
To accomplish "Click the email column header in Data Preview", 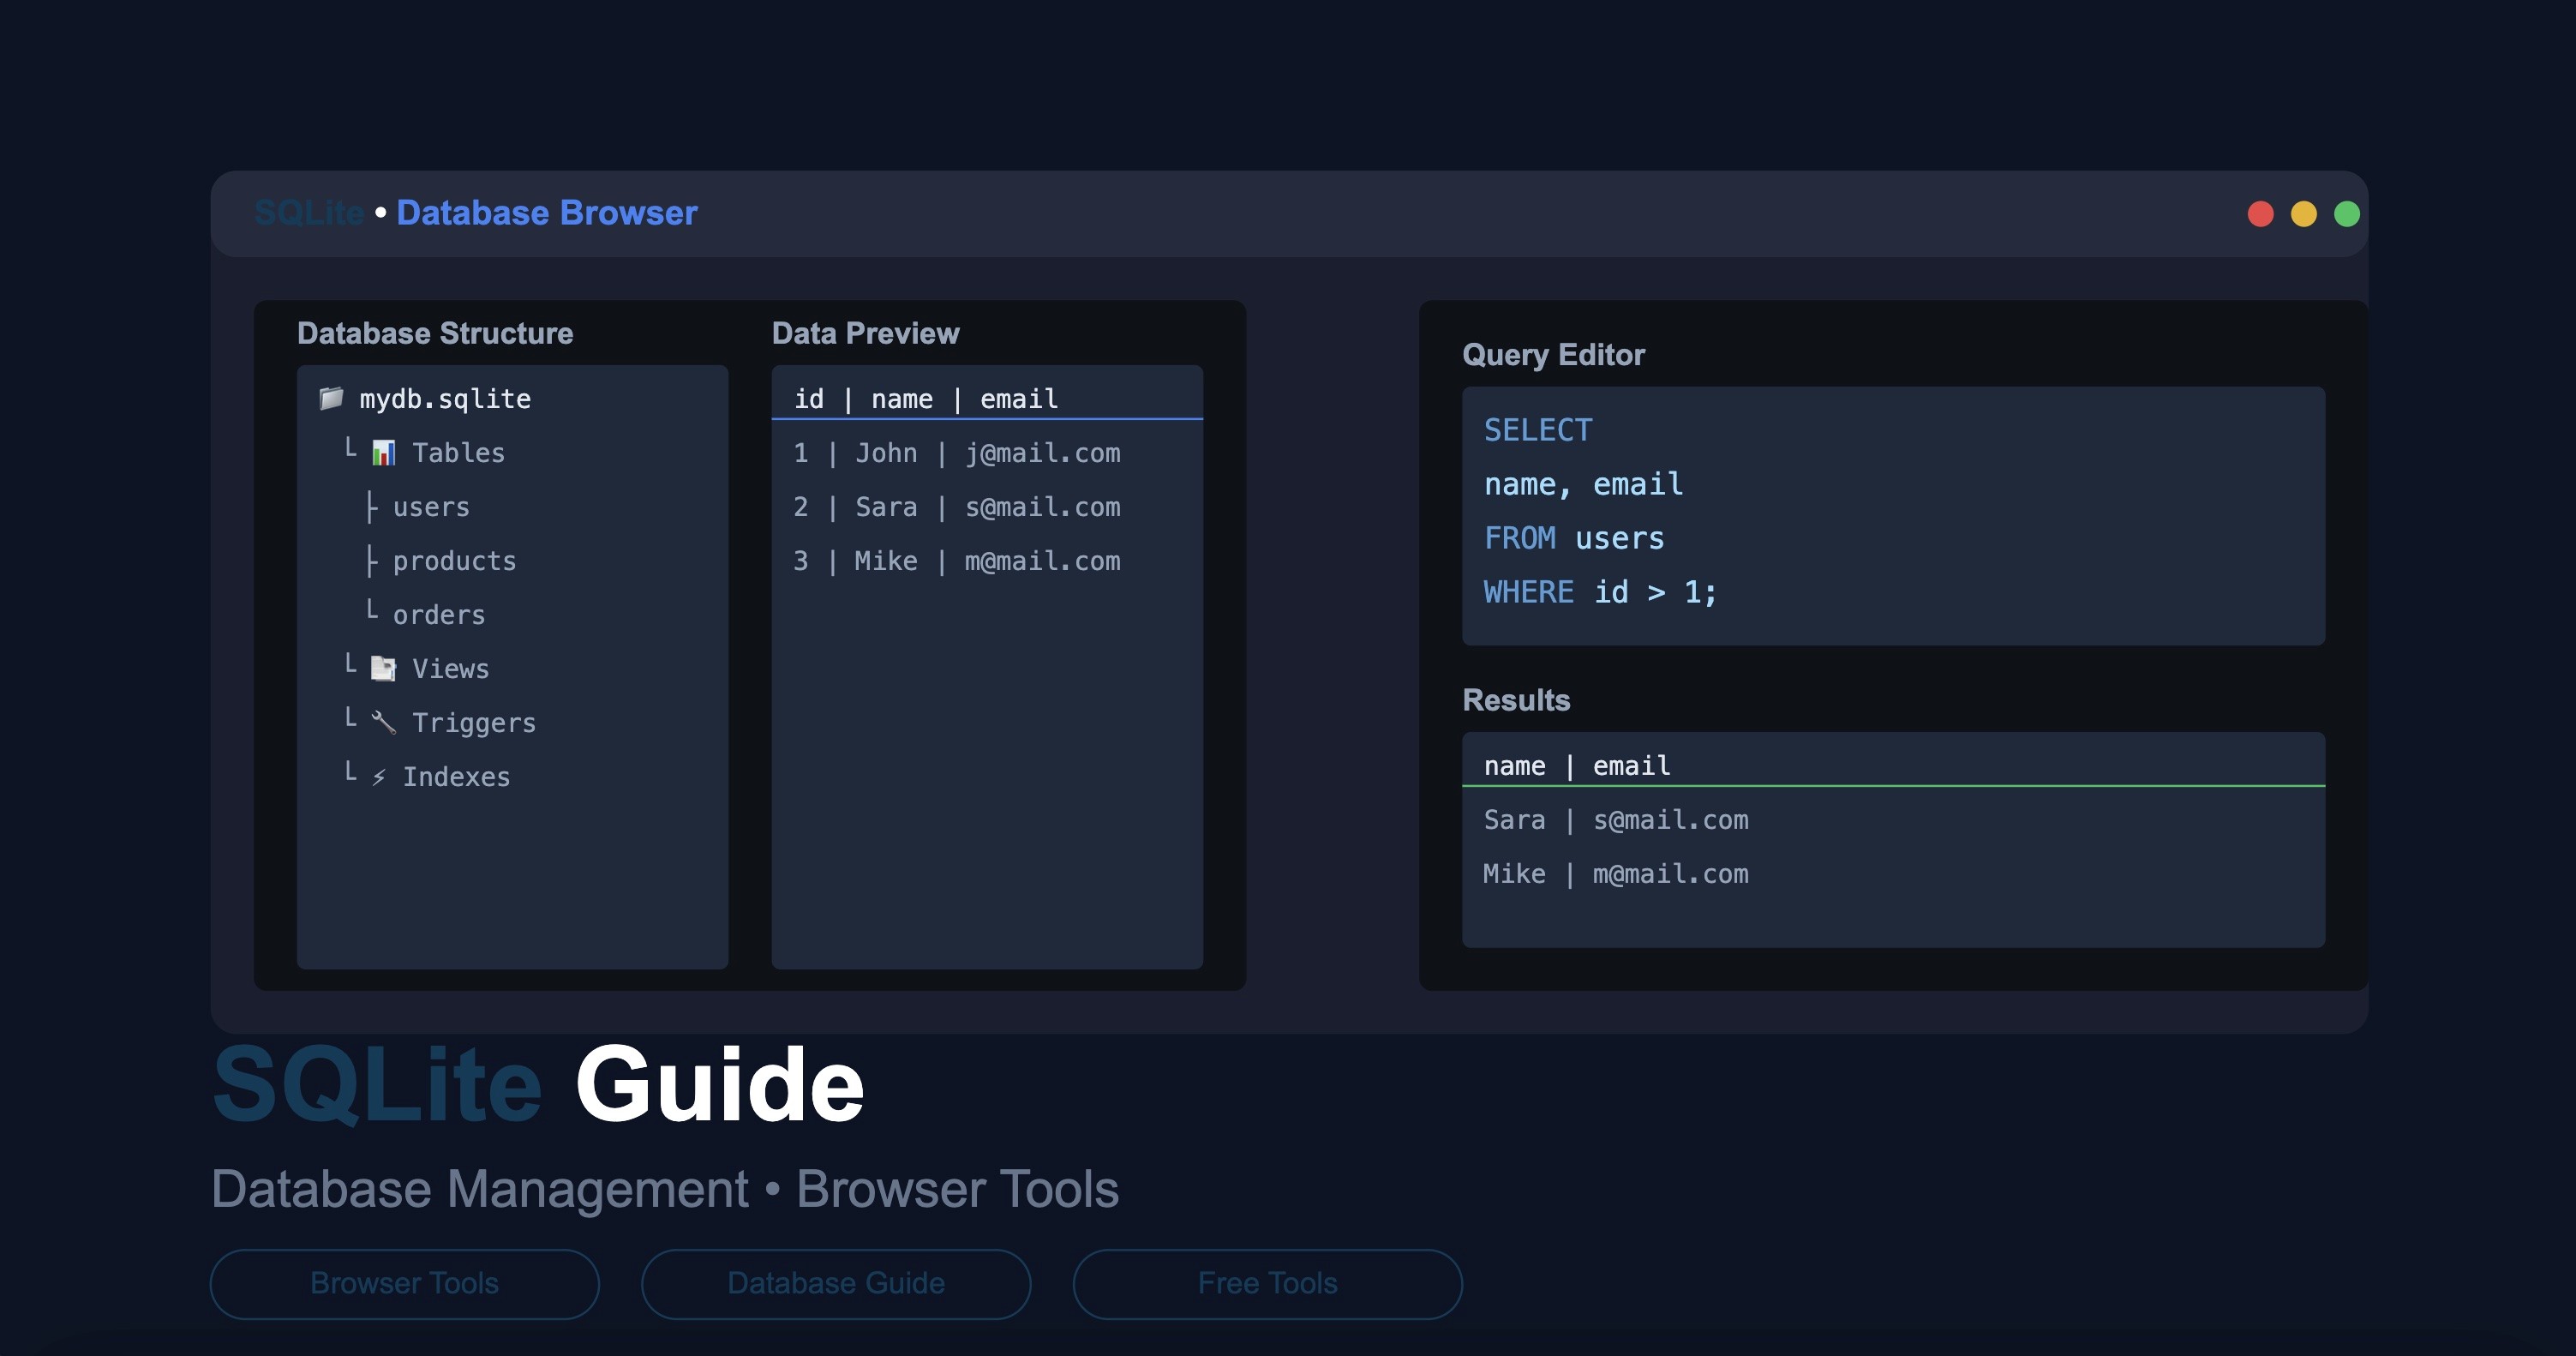I will pyautogui.click(x=1017, y=397).
